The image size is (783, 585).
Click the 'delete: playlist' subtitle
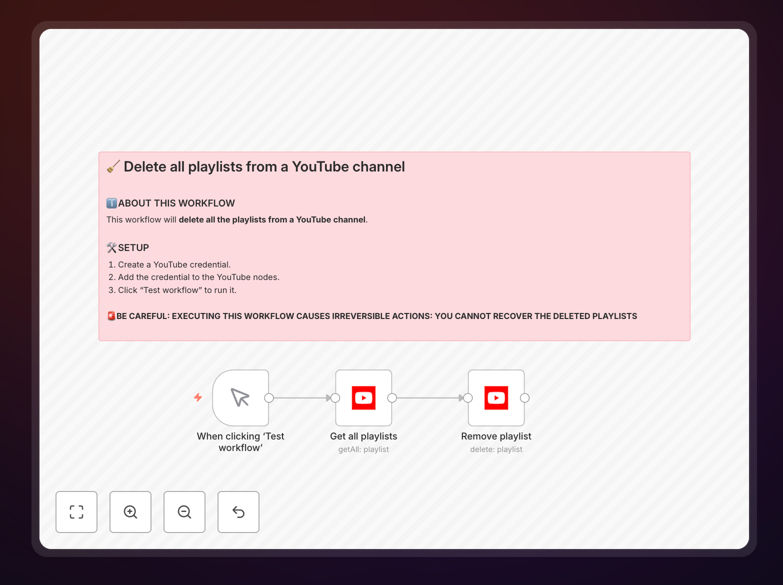pos(496,450)
